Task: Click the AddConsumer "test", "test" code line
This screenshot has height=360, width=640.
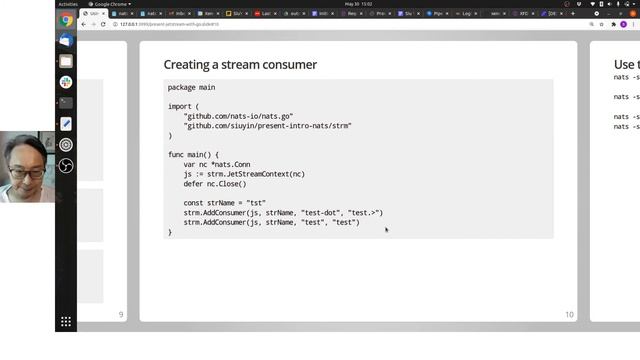Action: coord(271,222)
